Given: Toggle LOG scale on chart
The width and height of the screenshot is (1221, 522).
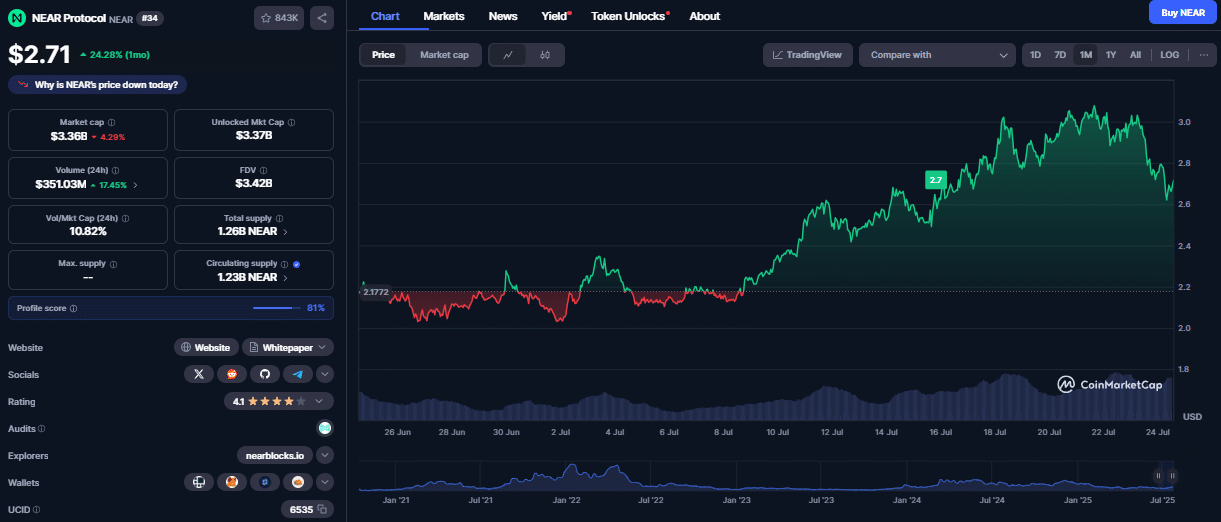Looking at the screenshot, I should 1170,55.
